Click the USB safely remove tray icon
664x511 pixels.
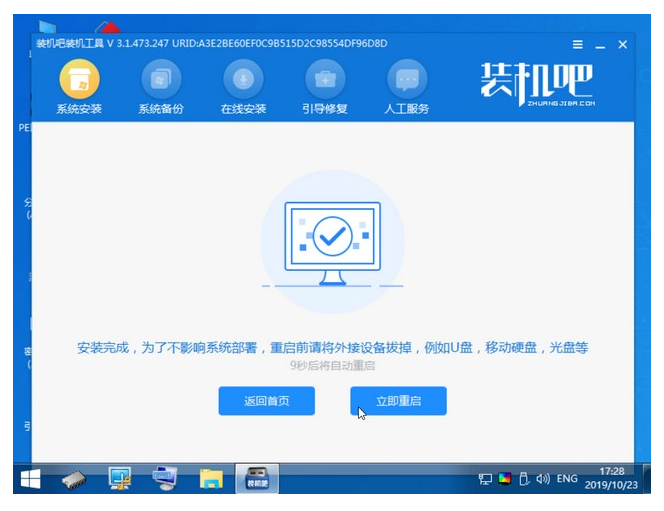click(524, 479)
